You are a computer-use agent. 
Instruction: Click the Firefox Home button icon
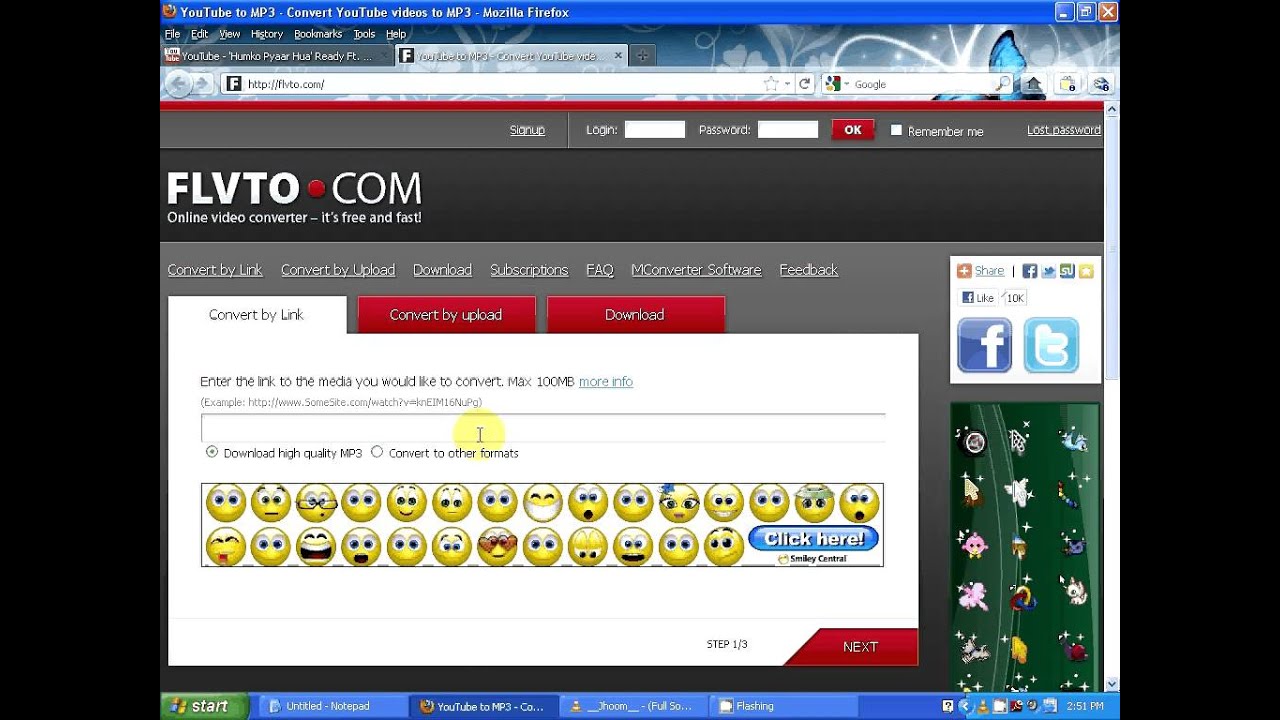[x=1033, y=84]
